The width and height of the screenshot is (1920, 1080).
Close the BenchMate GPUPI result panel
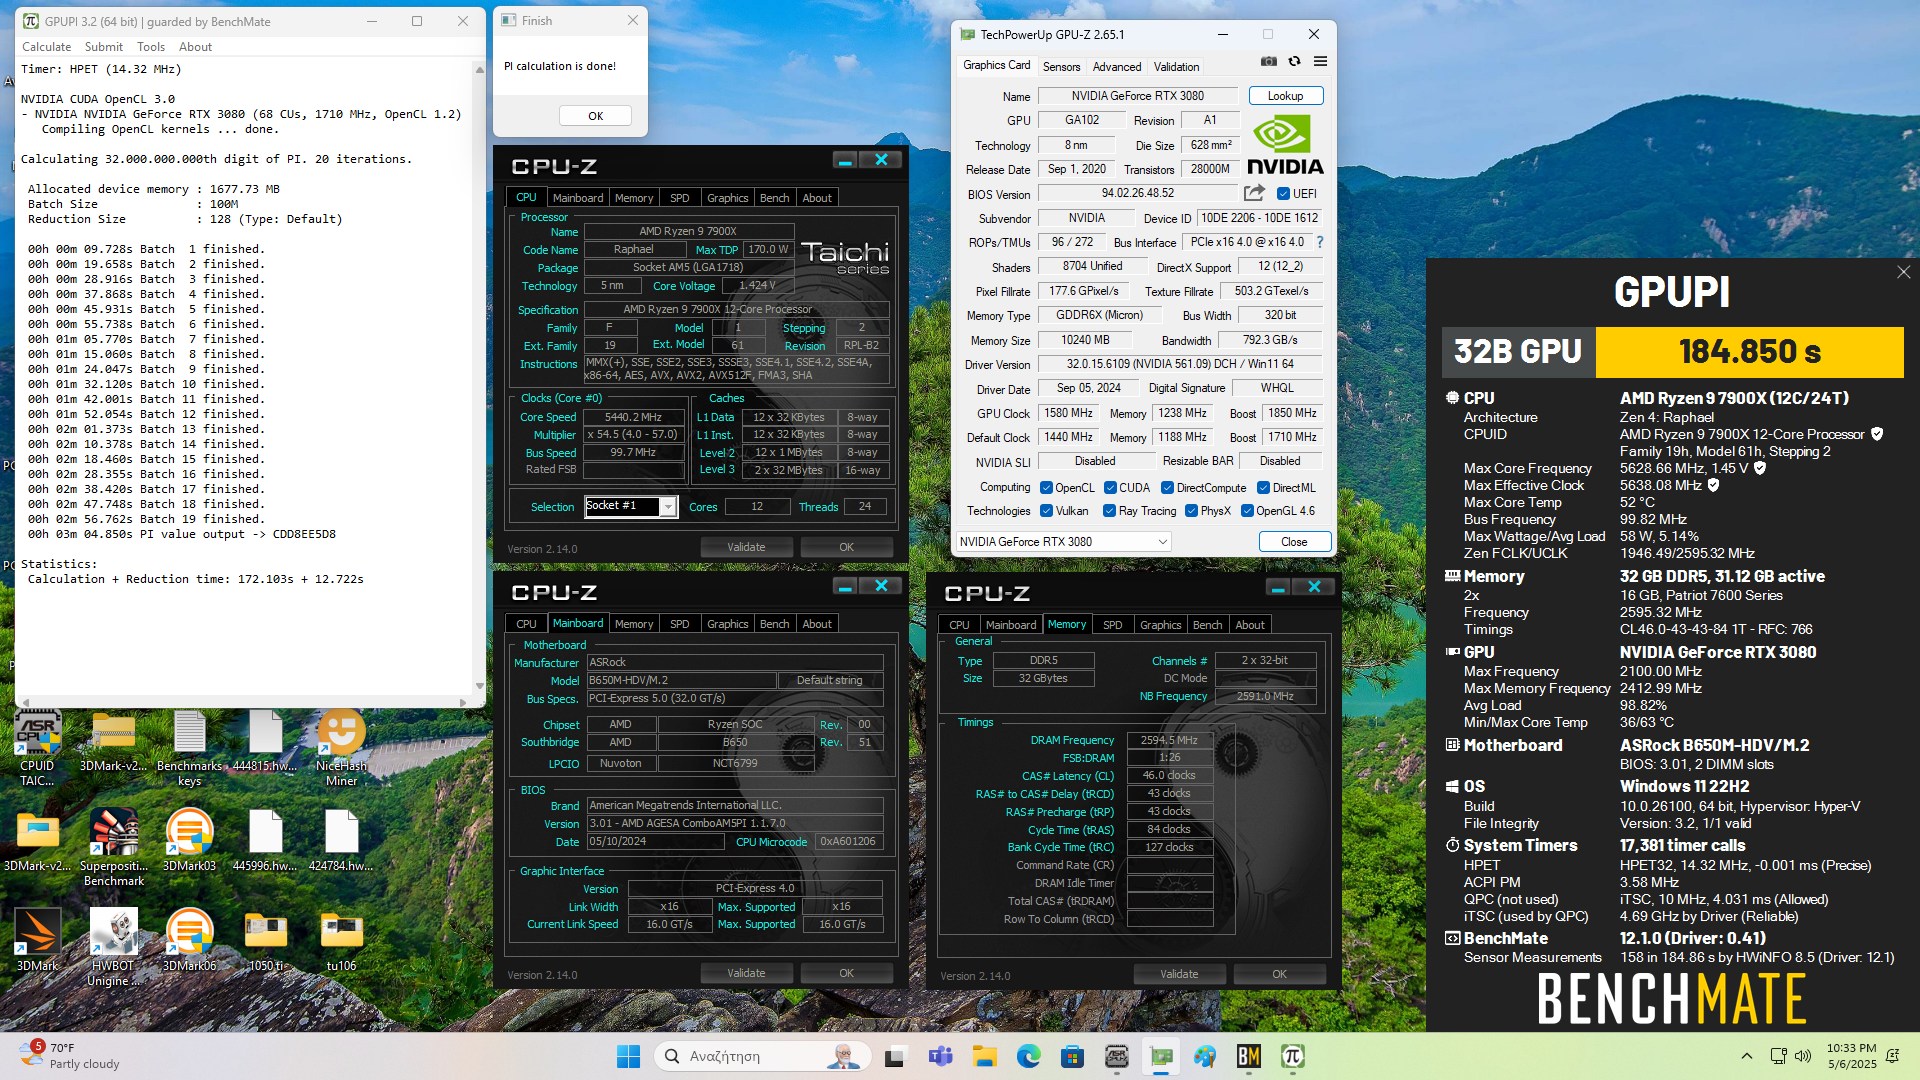point(1903,272)
